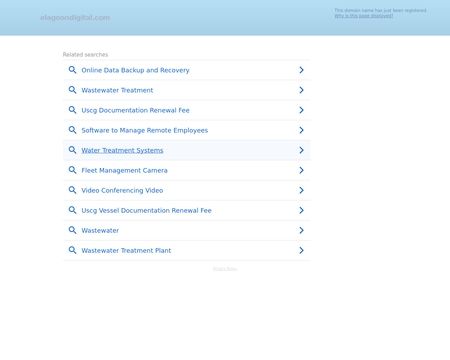This screenshot has width=450, height=360.
Task: Click chevron arrow on Uscg Vessel Documentation Renewal Fee row
Action: [301, 210]
